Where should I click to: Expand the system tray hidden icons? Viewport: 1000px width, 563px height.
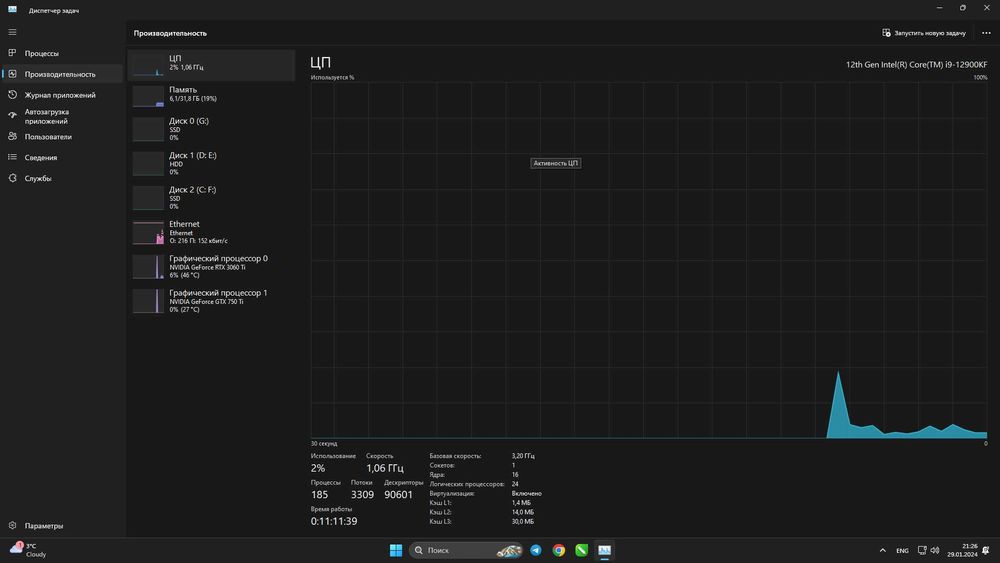(x=883, y=550)
